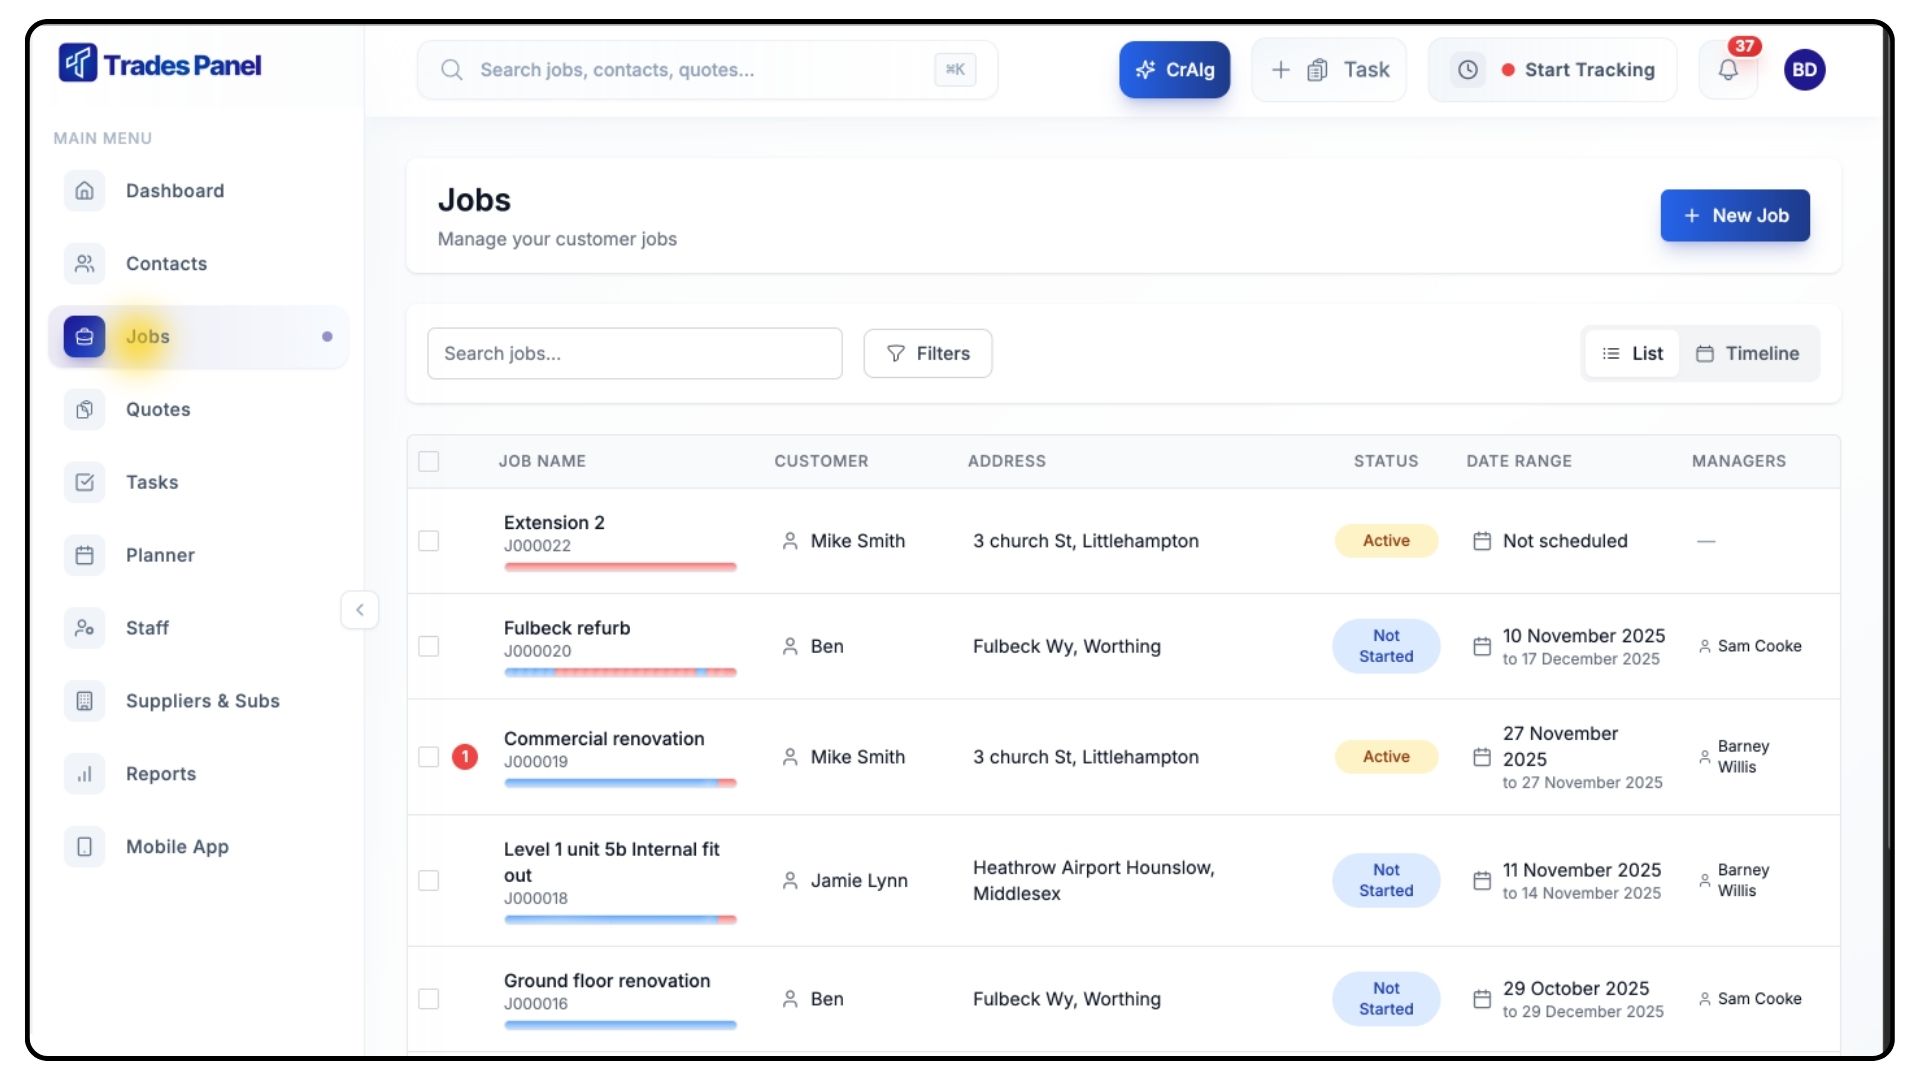Select the Tasks menu item
The height and width of the screenshot is (1080, 1920).
pyautogui.click(x=152, y=483)
